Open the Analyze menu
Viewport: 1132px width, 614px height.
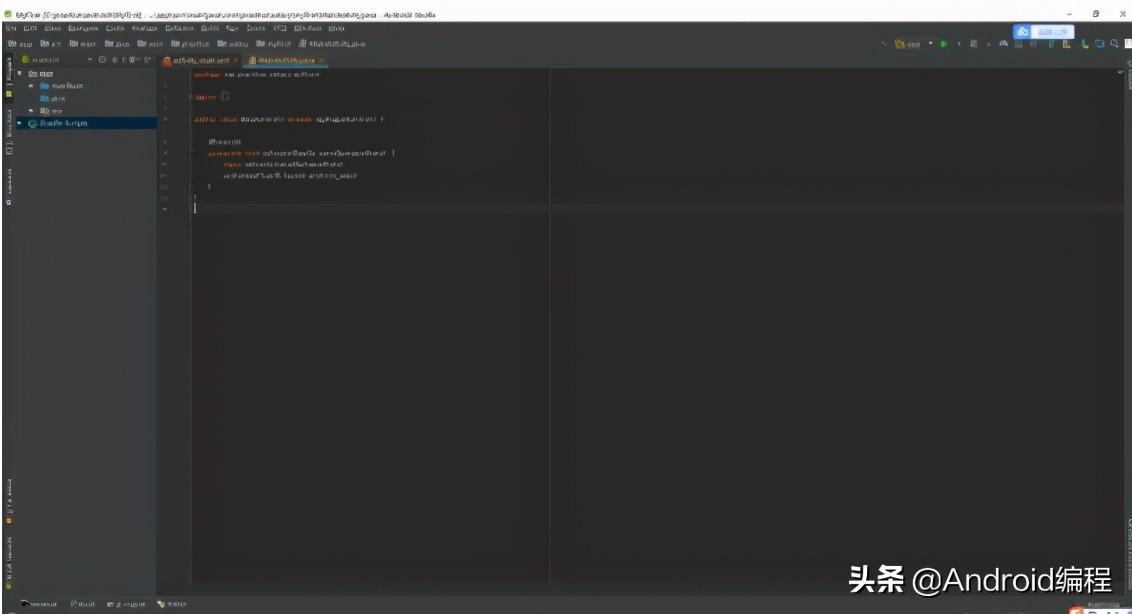pos(144,28)
